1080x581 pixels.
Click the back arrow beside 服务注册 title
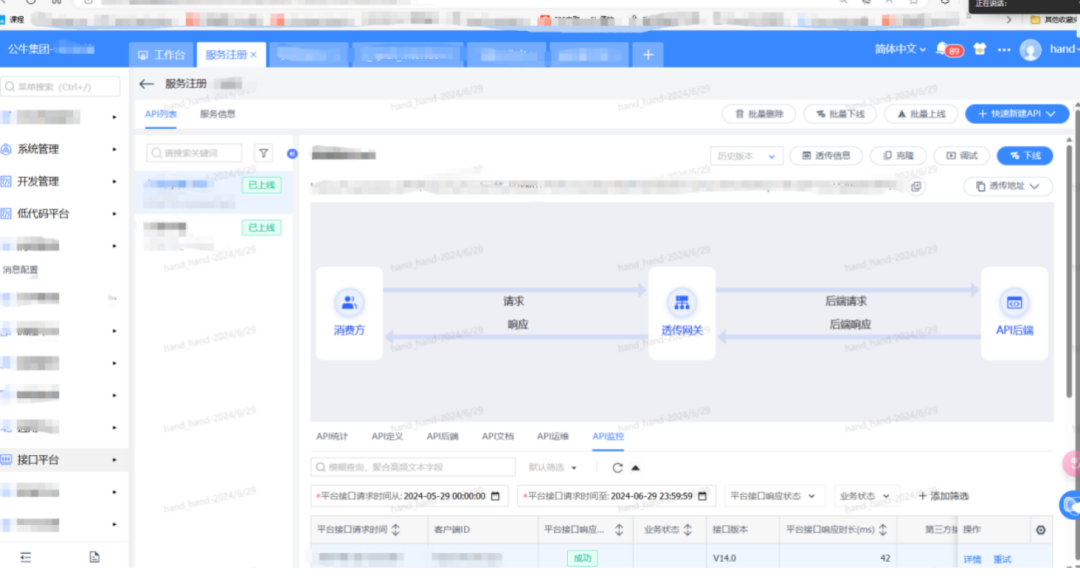pos(147,85)
